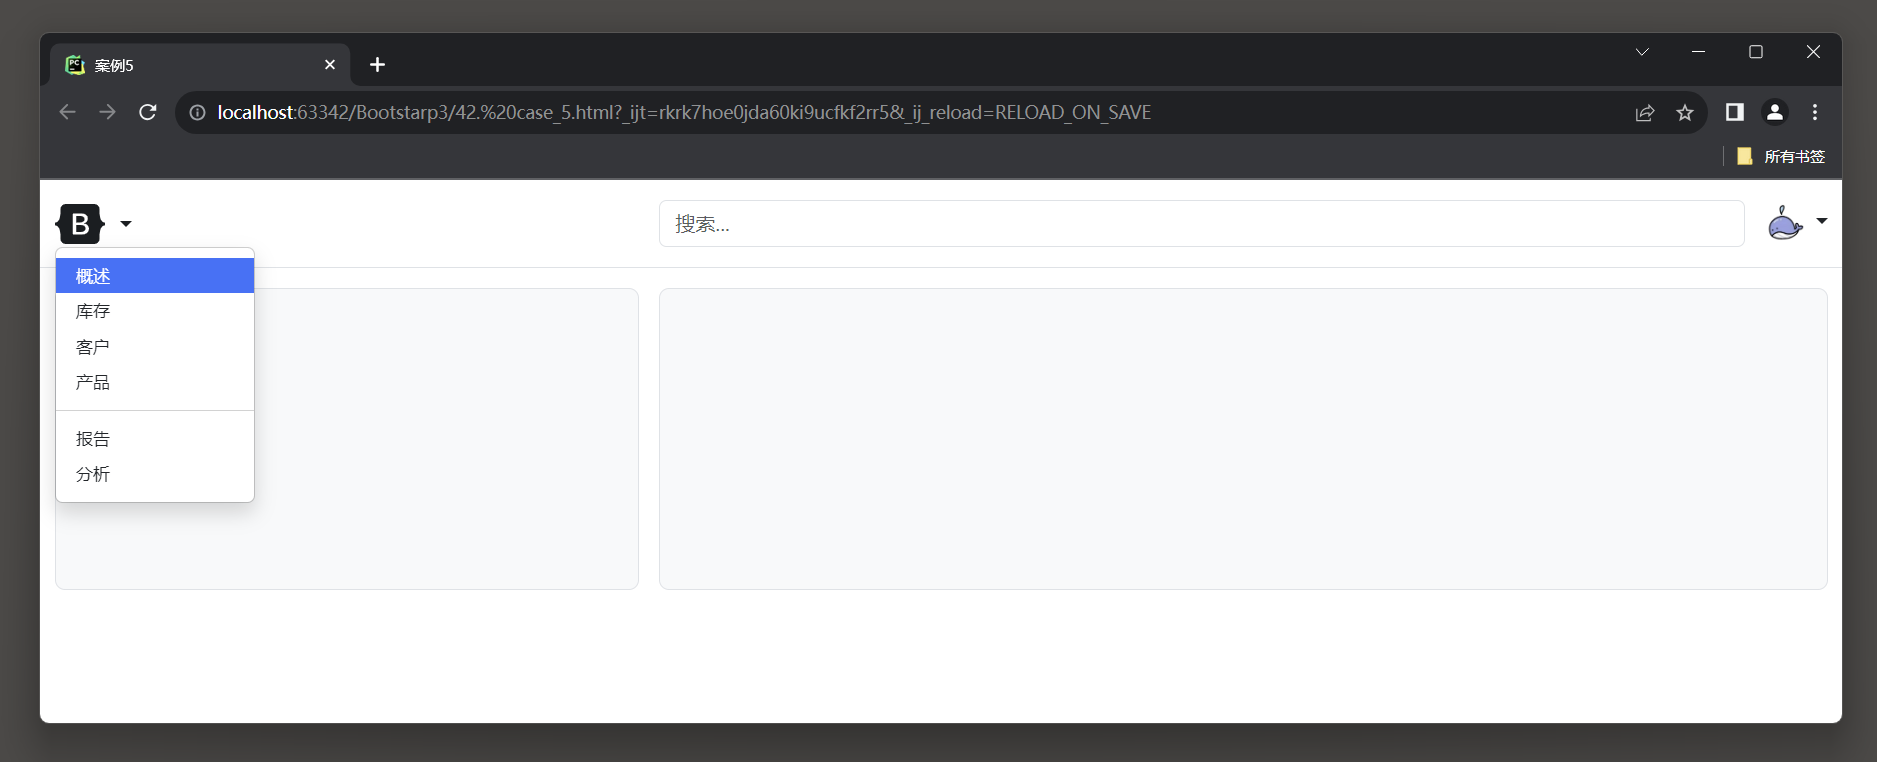
Task: Select the 案例5 browser tab
Action: tap(200, 65)
